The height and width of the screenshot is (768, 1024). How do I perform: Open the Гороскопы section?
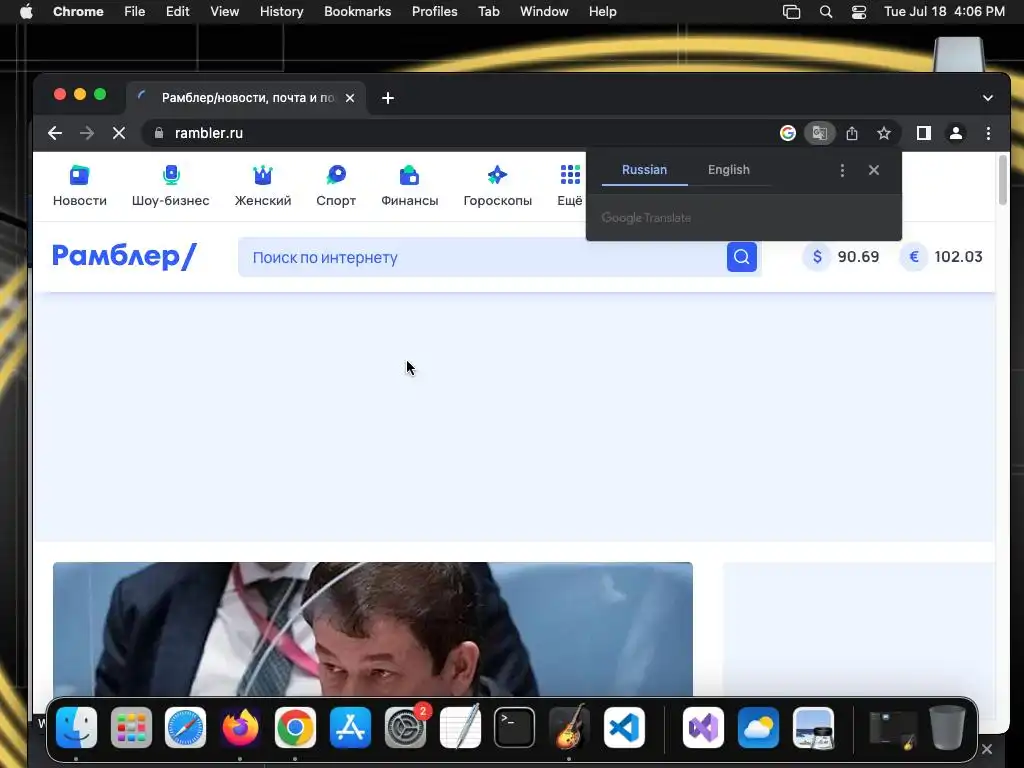498,186
